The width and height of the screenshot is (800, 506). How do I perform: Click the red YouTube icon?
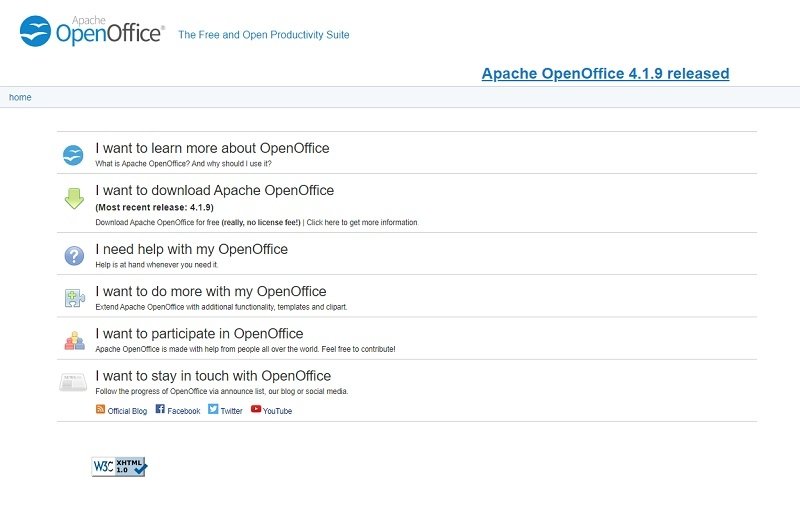point(256,409)
